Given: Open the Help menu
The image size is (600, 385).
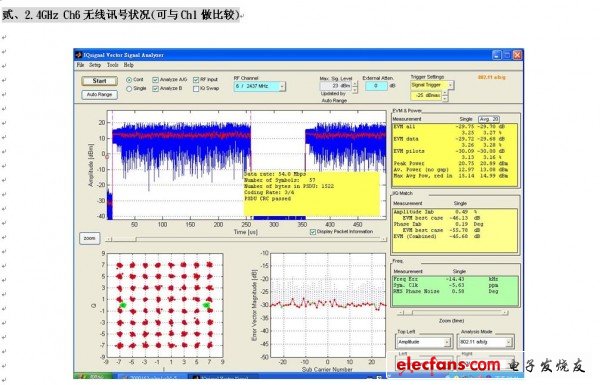Looking at the screenshot, I should coord(129,65).
